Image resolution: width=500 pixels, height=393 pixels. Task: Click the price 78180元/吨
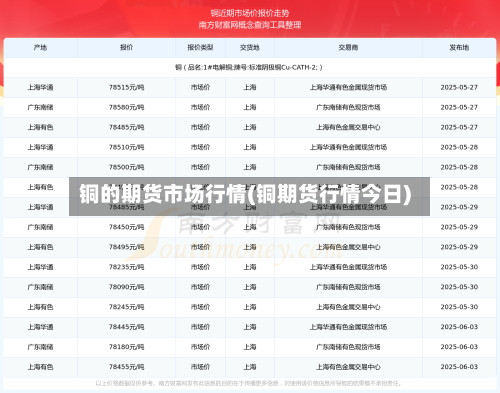[126, 347]
